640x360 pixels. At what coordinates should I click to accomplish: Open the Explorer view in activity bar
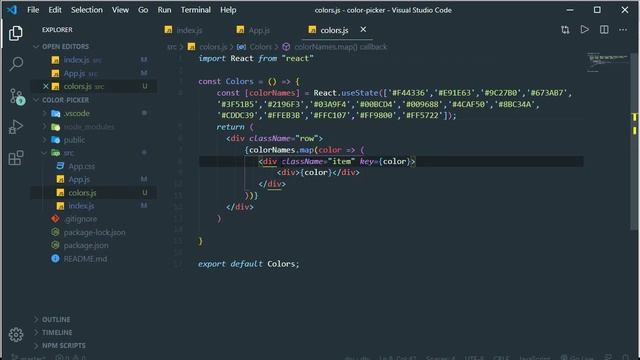pos(16,33)
